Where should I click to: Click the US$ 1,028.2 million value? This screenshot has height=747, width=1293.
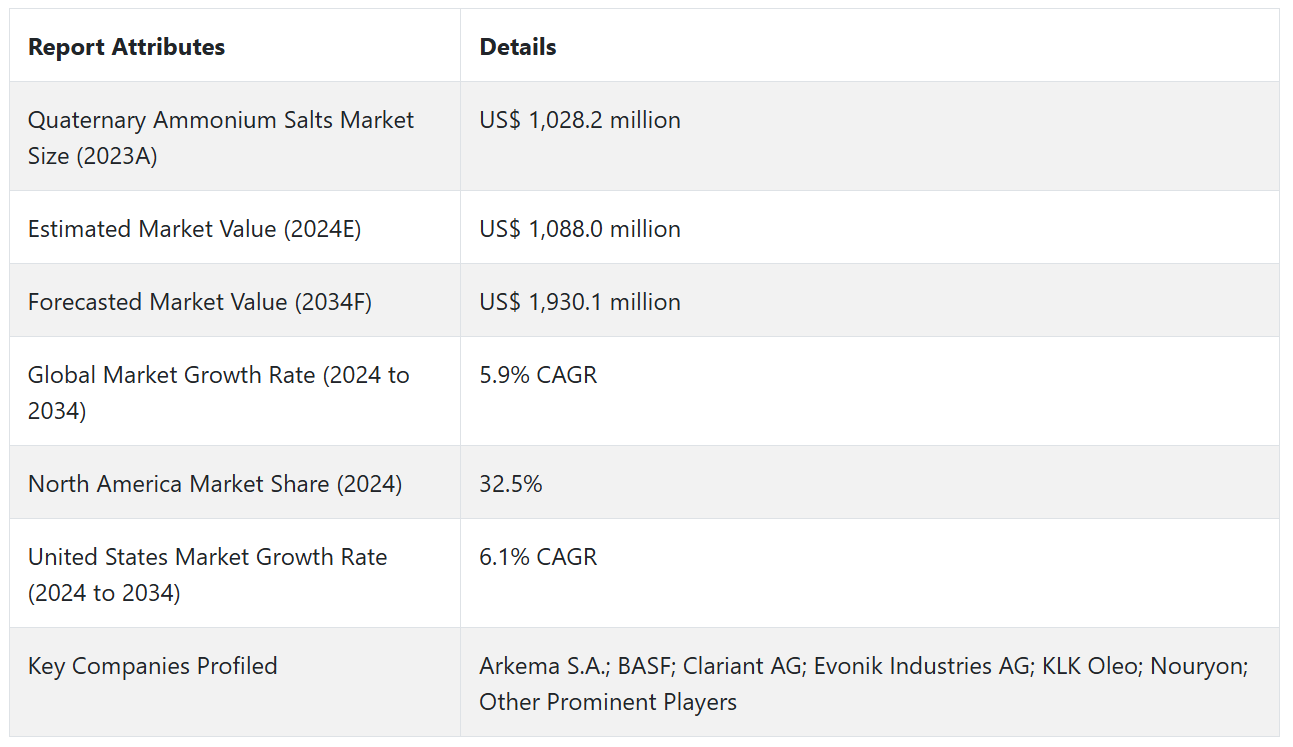580,120
